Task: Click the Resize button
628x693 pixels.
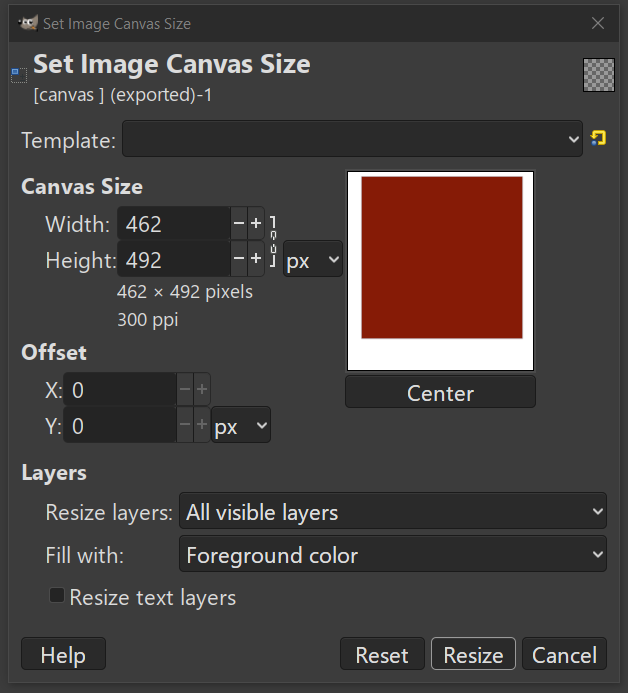Action: [473, 654]
